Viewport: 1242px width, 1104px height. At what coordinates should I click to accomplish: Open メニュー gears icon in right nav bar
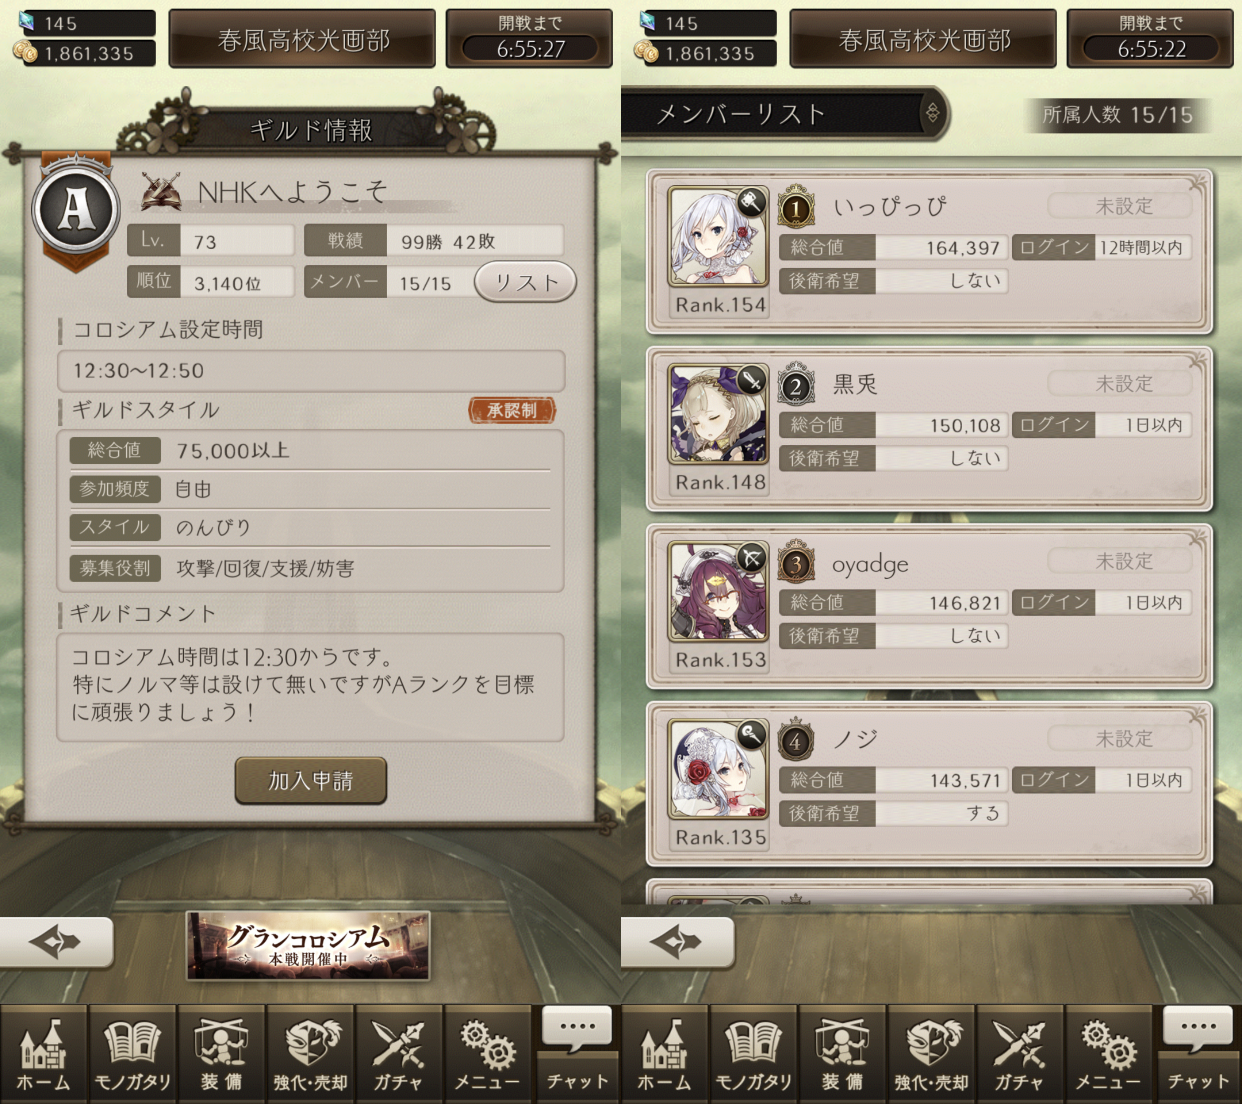click(1108, 1055)
